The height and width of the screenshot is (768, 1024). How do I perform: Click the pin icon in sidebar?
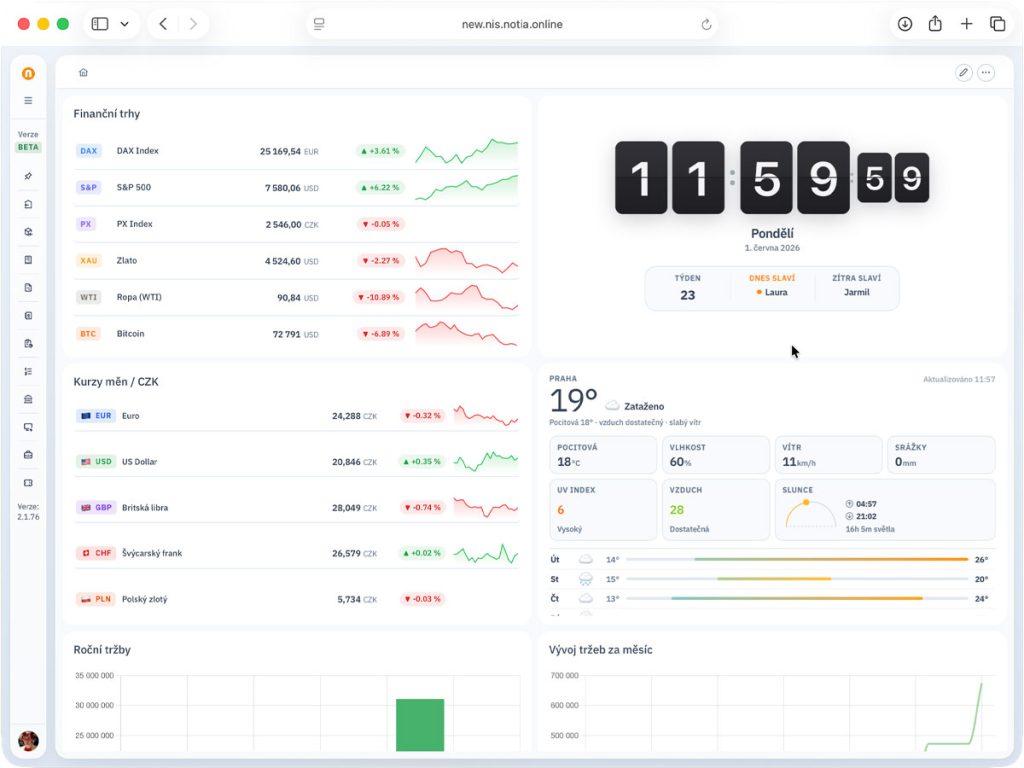coord(28,176)
